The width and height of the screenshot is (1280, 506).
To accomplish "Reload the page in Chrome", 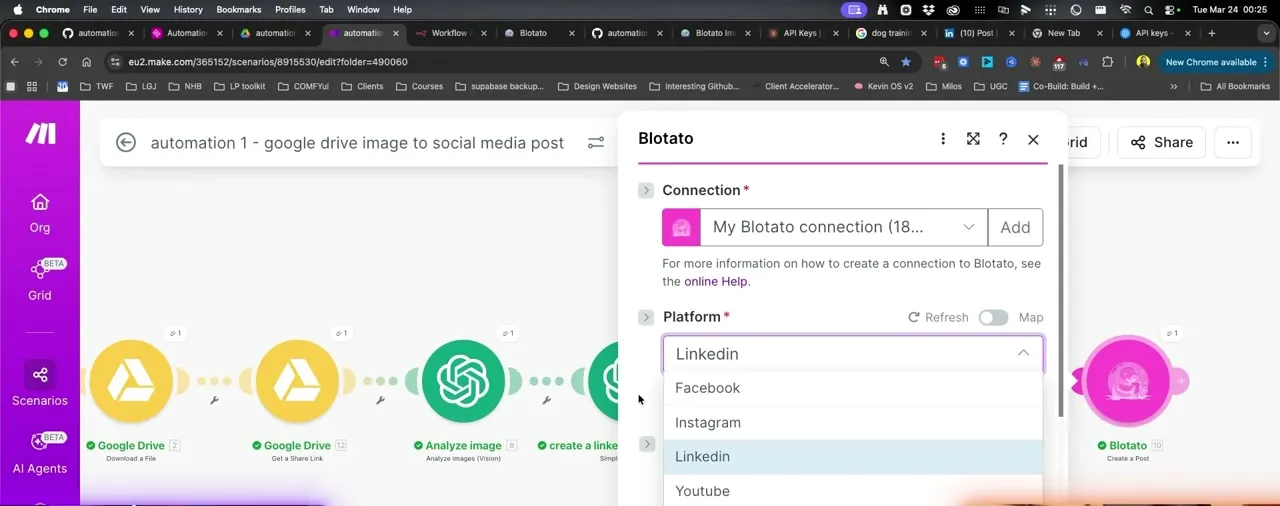I will (x=62, y=62).
